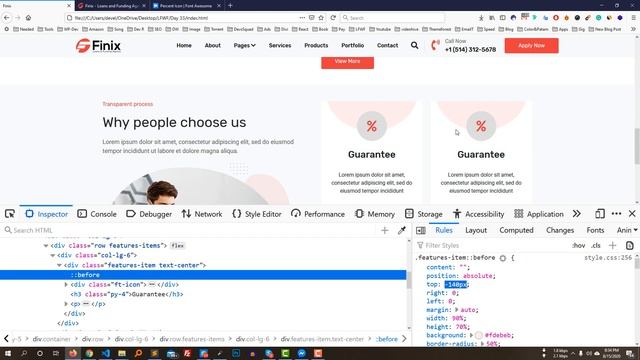
Task: Open the Style Editor panel
Action: 257,214
